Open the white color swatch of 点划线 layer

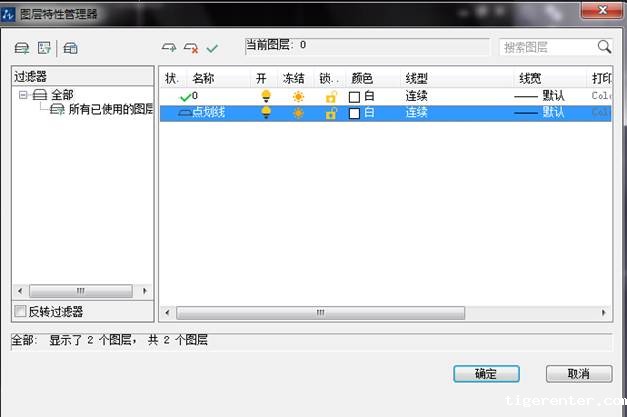[354, 114]
